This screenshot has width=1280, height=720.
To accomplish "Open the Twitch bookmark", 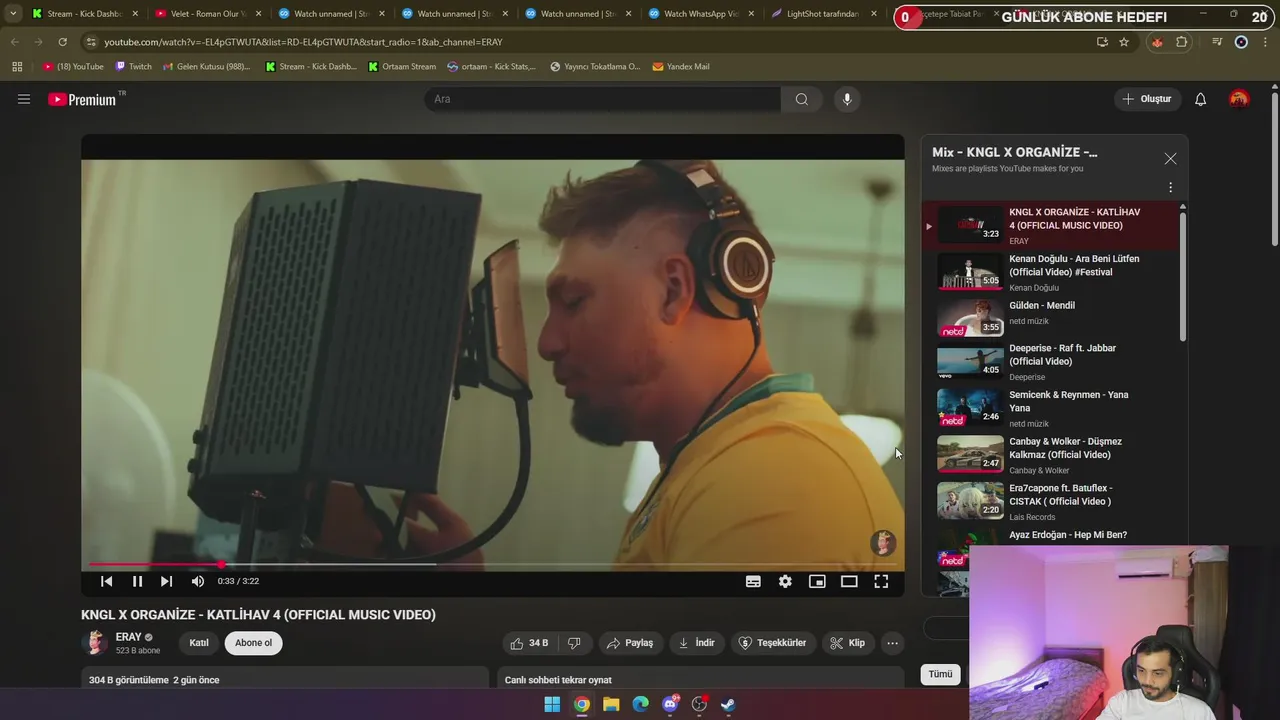I will (x=134, y=66).
